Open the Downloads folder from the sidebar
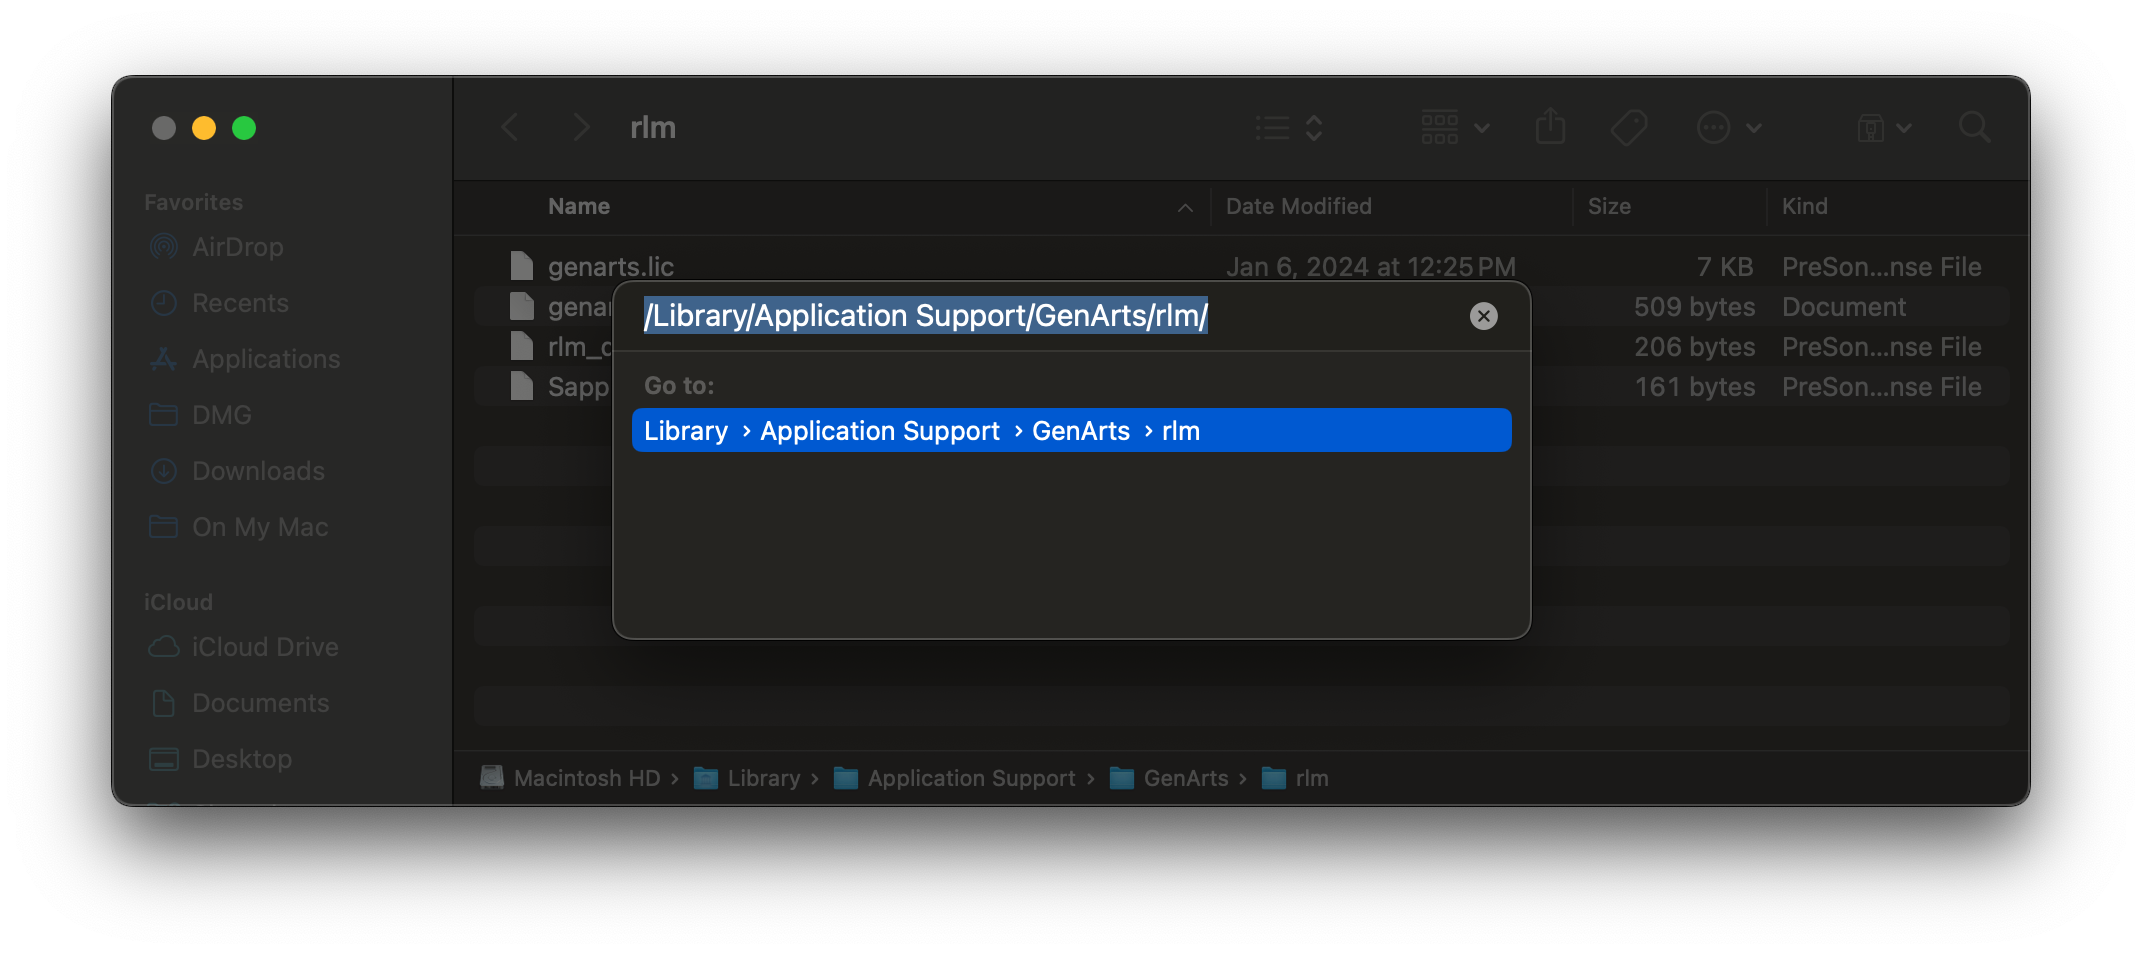 [x=258, y=471]
